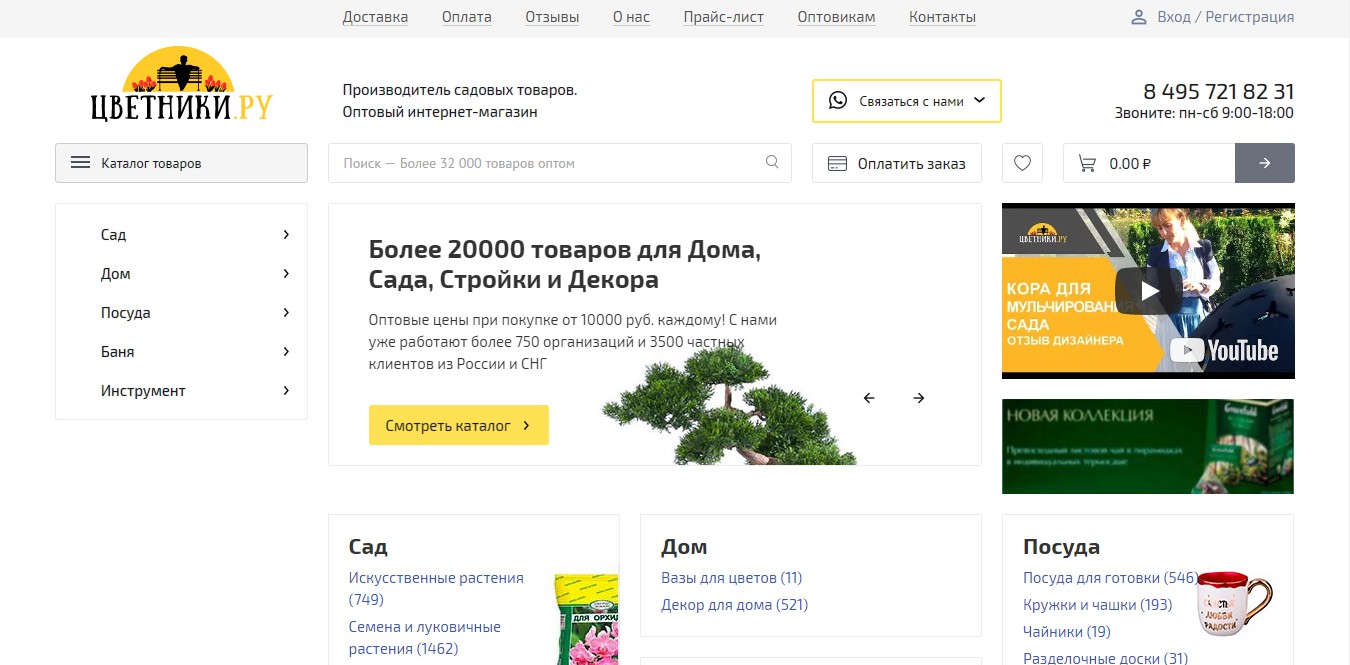Open the favorites heart icon
This screenshot has height=665, width=1350.
pyautogui.click(x=1022, y=163)
